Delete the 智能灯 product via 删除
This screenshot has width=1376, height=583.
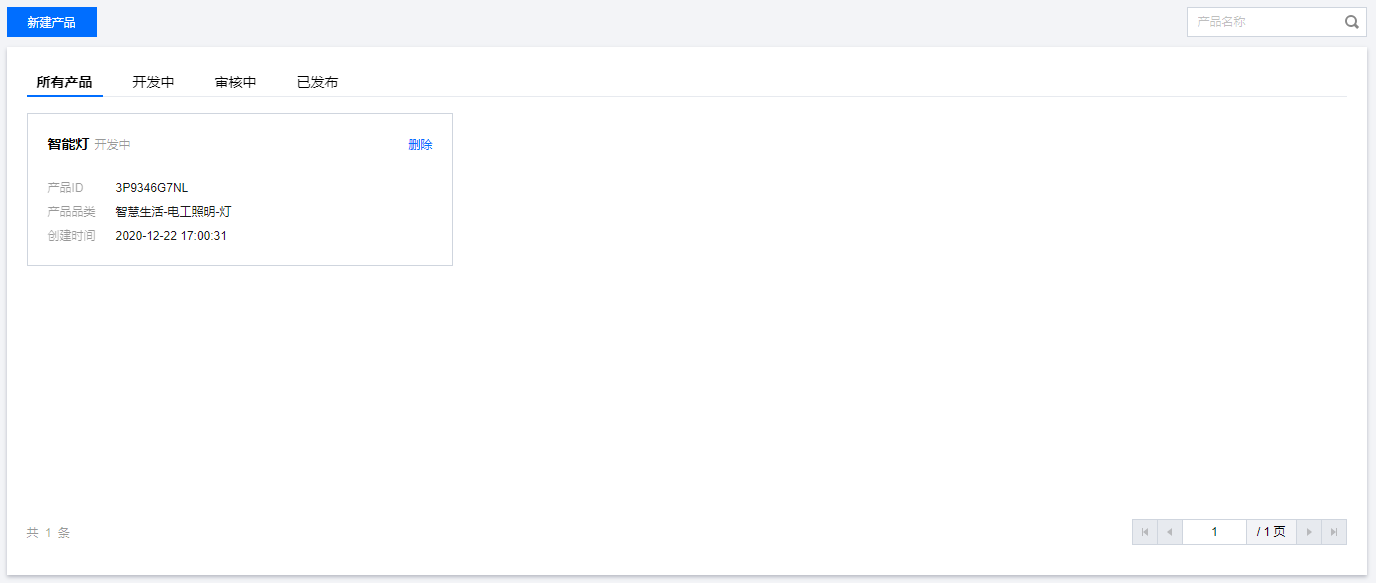pos(420,145)
